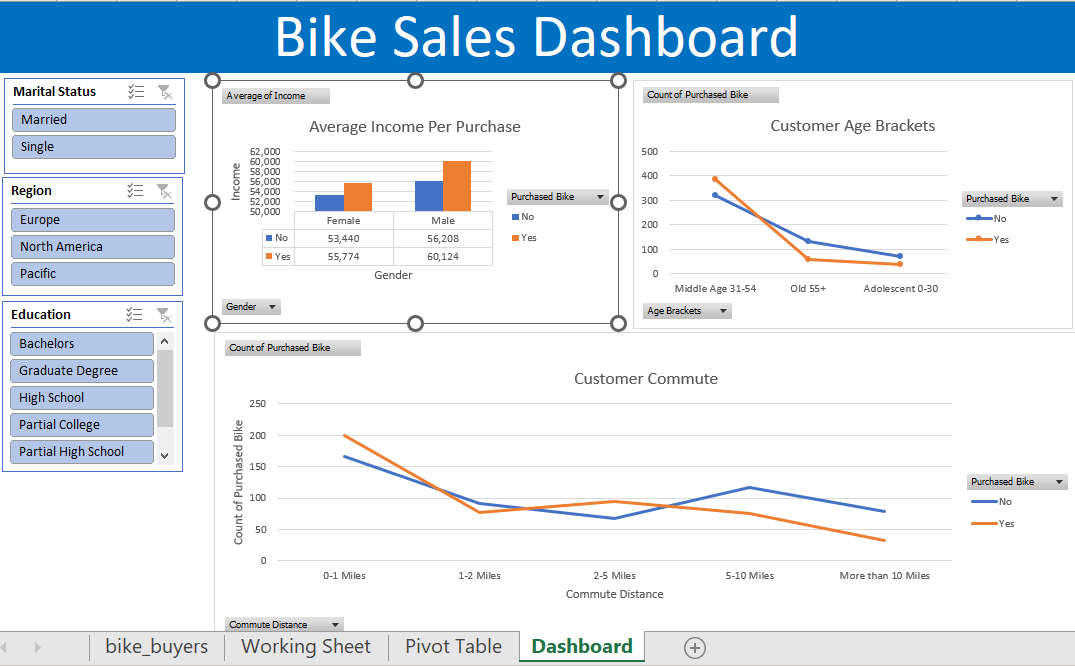The height and width of the screenshot is (666, 1075).
Task: Select the Graduate Degree education option
Action: tap(82, 371)
